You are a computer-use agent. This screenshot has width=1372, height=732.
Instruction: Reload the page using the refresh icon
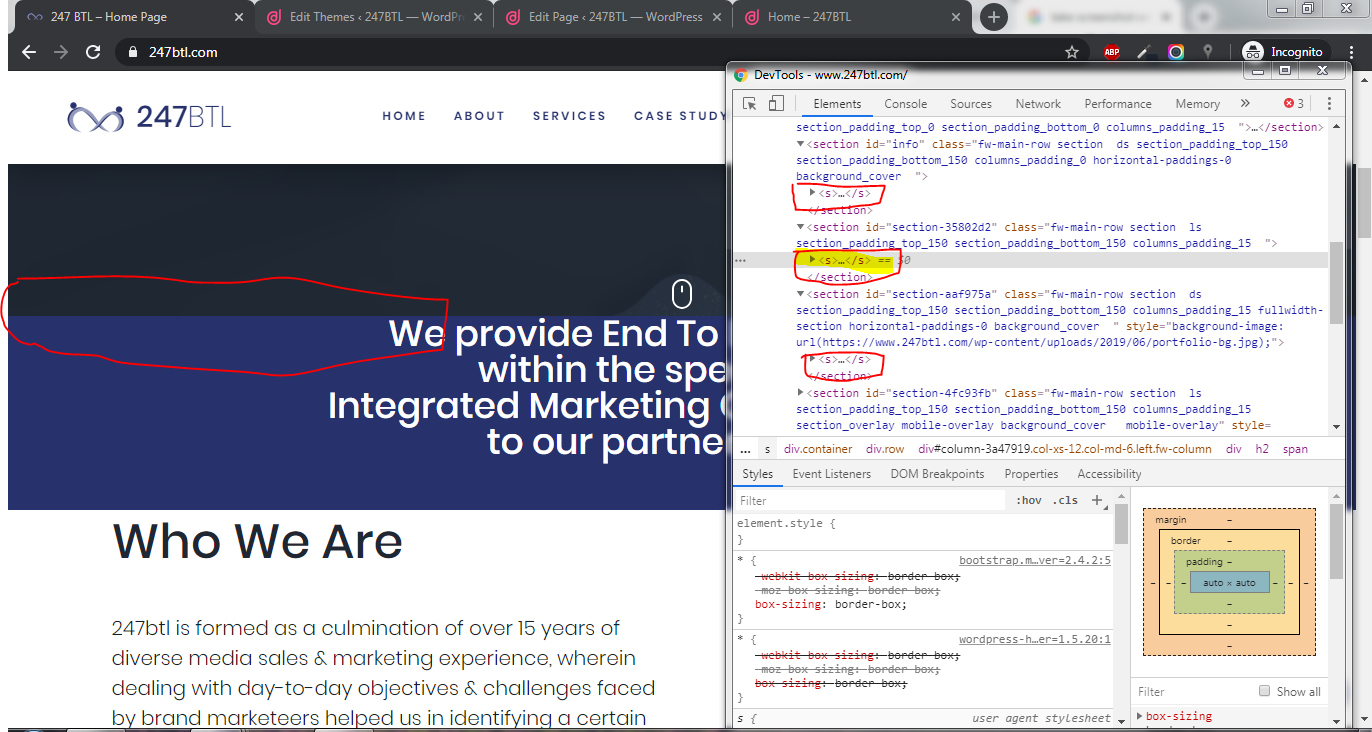click(93, 52)
